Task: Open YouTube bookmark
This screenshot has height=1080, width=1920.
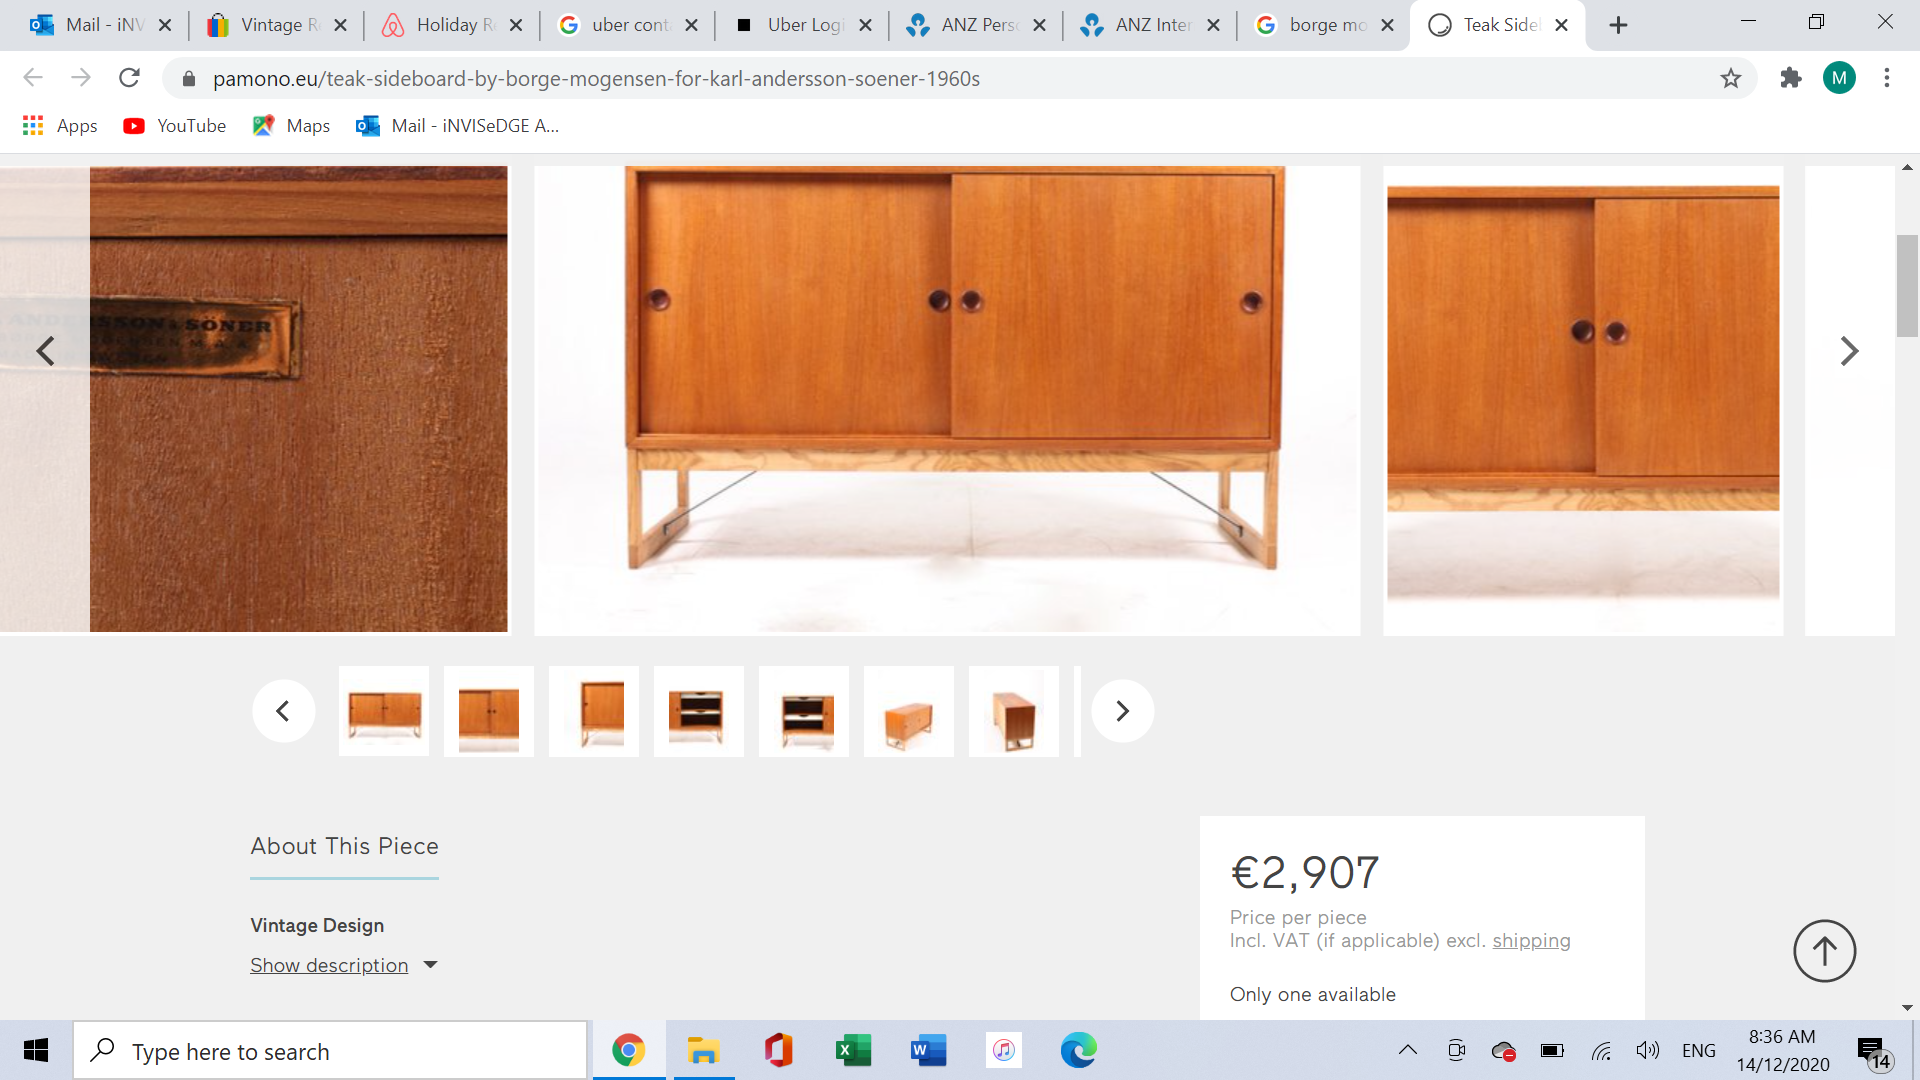Action: [175, 126]
